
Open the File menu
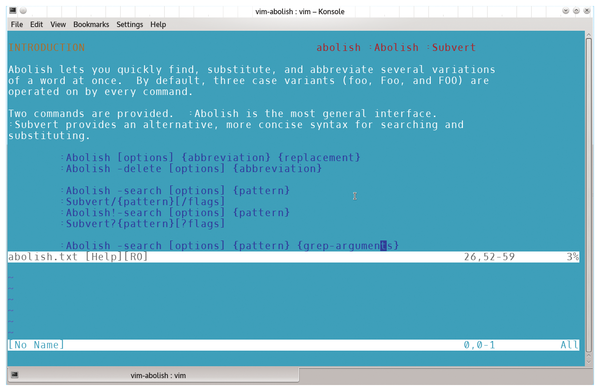16,24
